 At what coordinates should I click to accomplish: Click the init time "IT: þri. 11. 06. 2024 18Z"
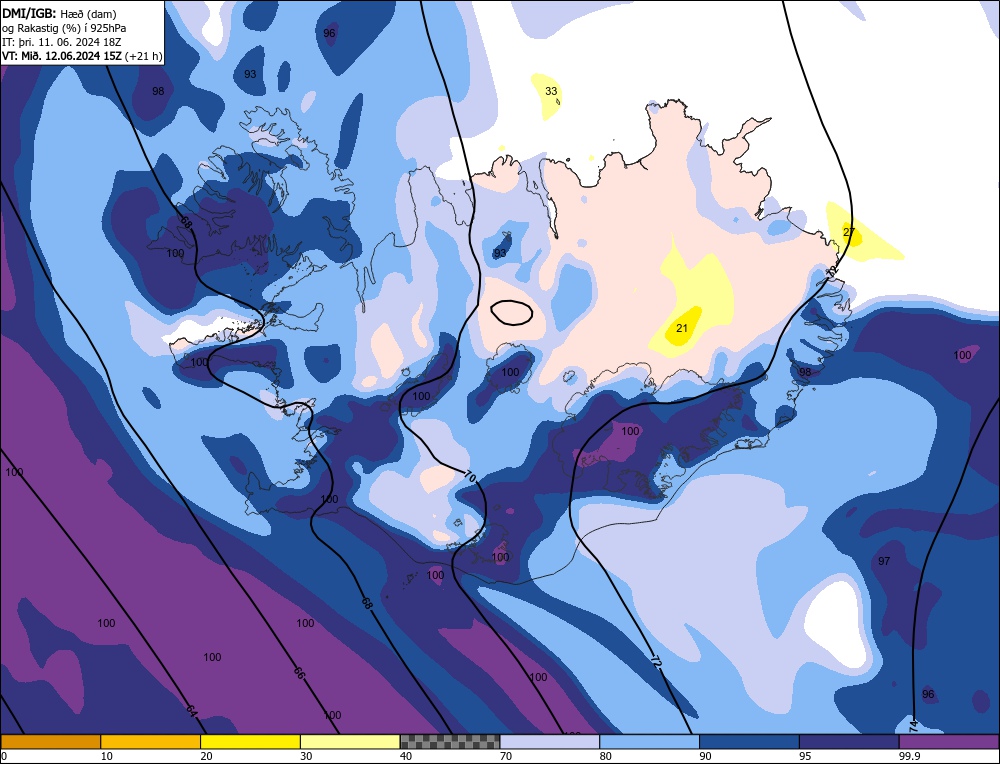click(x=61, y=42)
